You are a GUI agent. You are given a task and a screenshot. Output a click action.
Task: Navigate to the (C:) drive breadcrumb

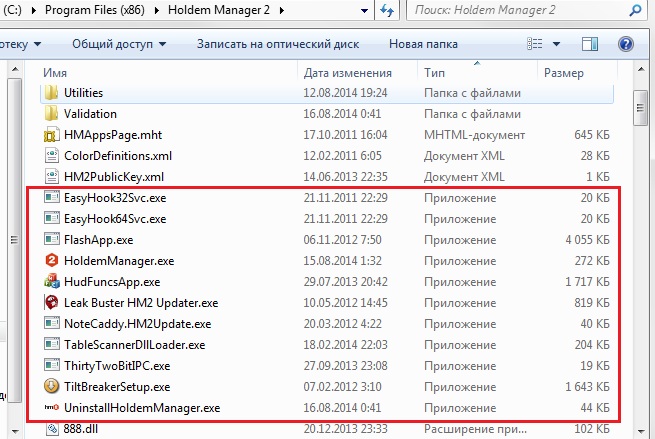click(11, 10)
